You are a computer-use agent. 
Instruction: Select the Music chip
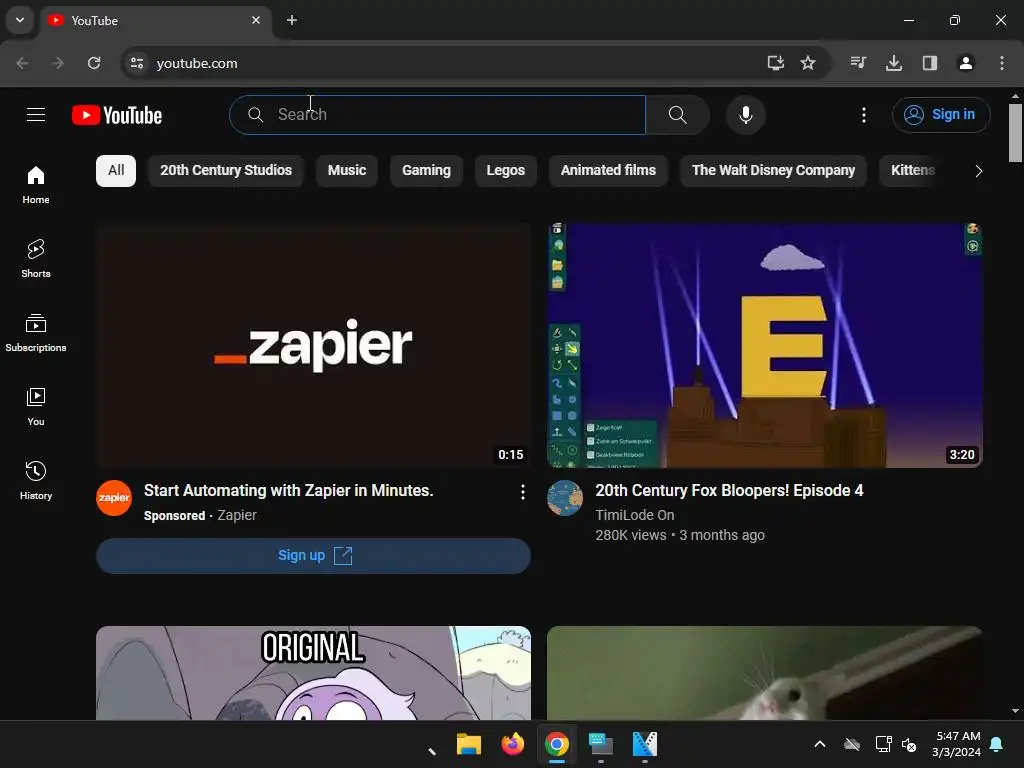coord(347,170)
